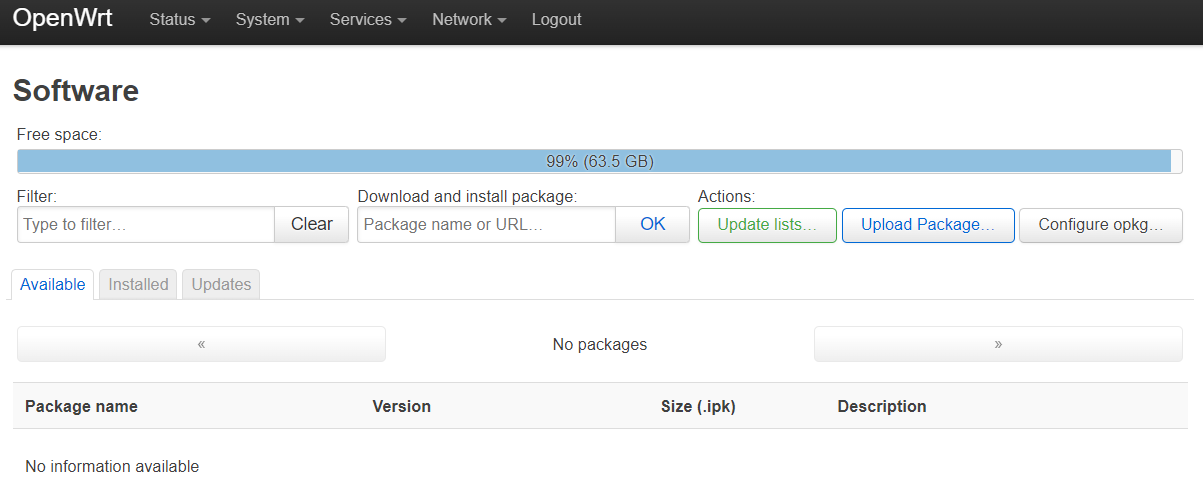Expand the System menu
This screenshot has height=495, width=1203.
click(270, 20)
